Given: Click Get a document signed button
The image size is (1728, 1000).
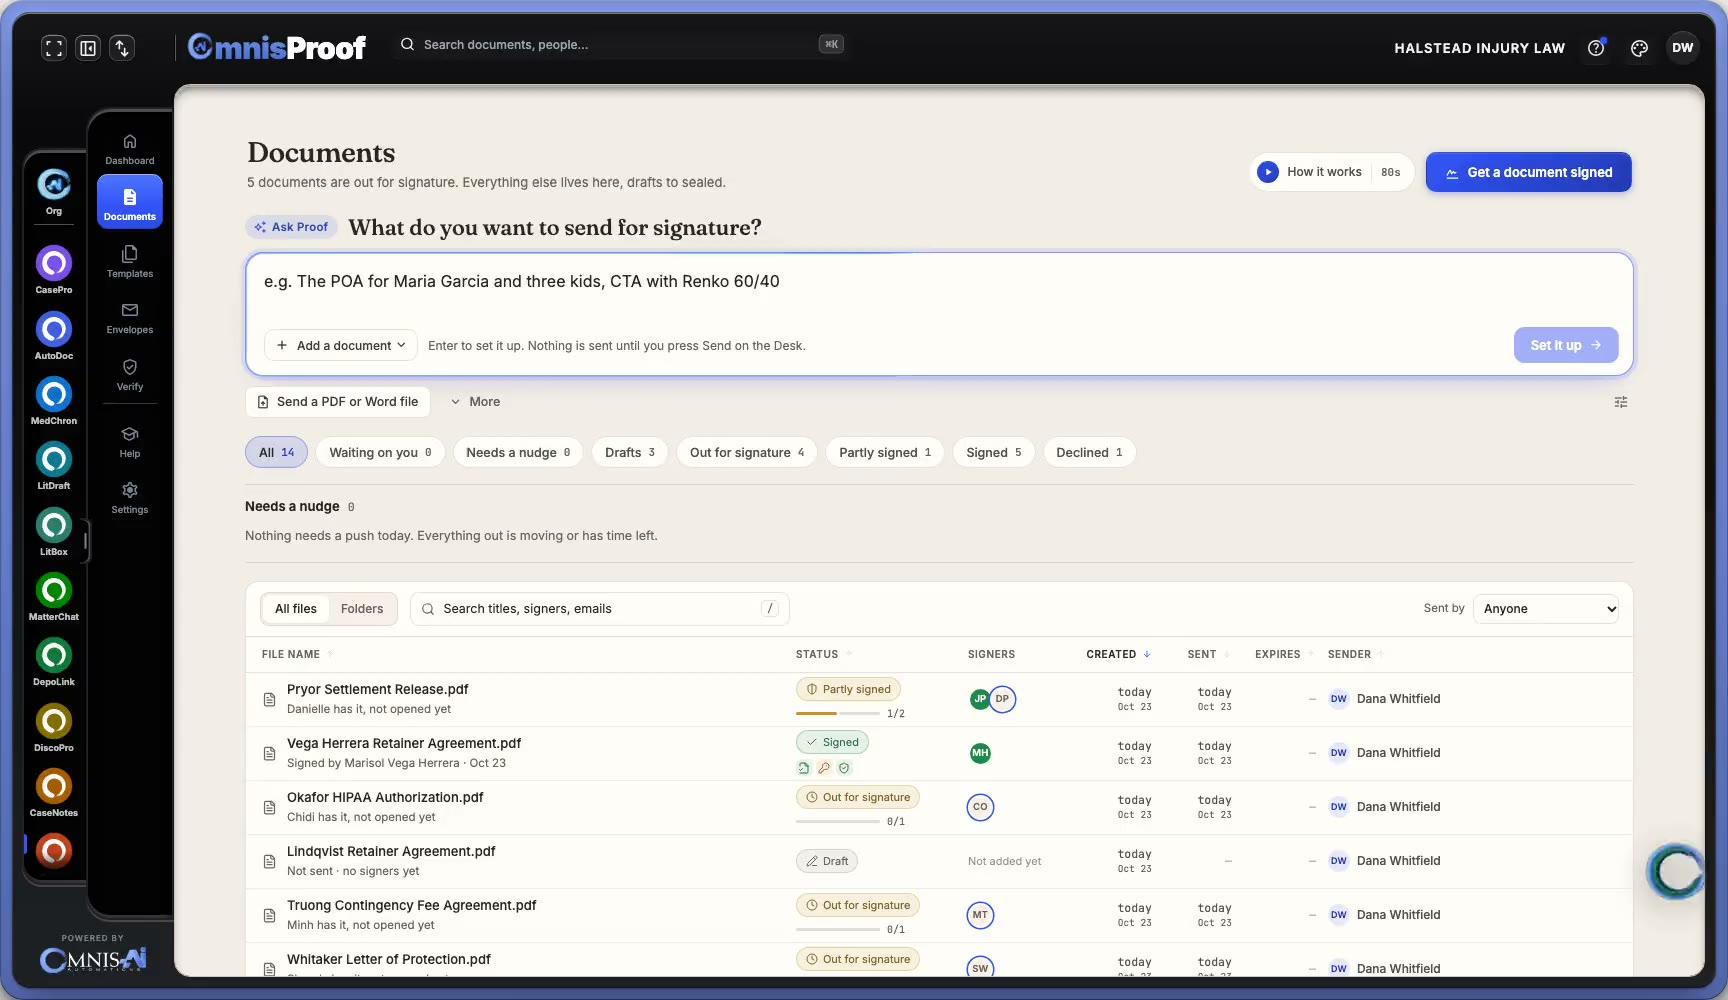Looking at the screenshot, I should click(x=1528, y=172).
